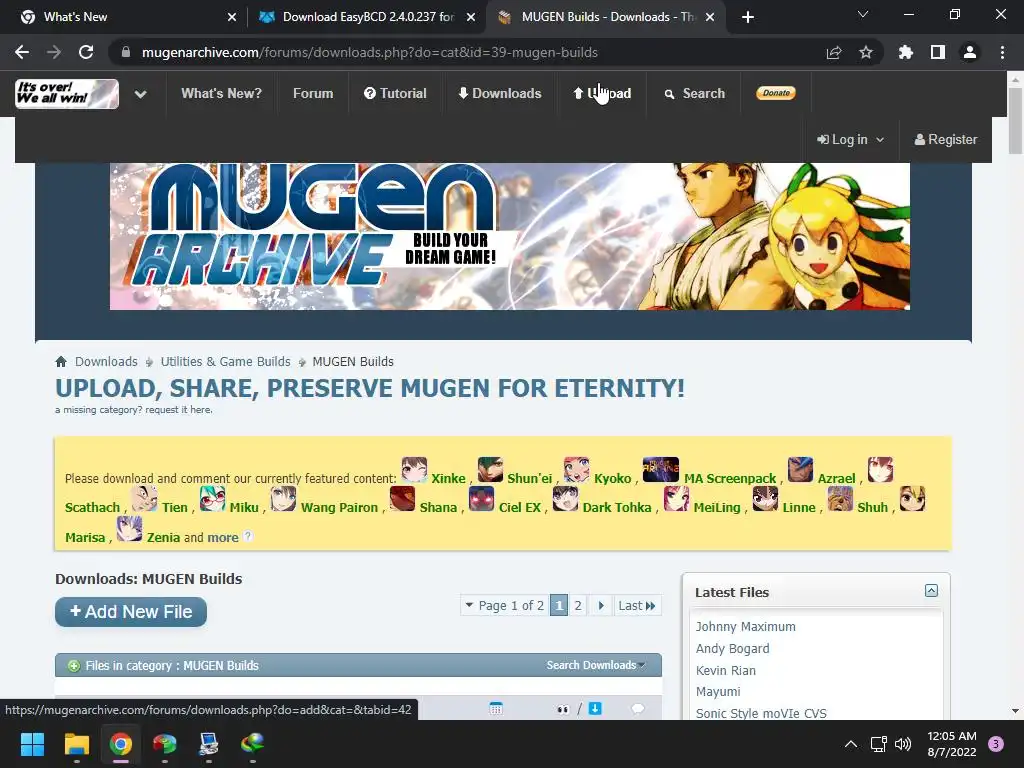Open the Andy Bogard latest file
The height and width of the screenshot is (768, 1024).
pos(732,648)
